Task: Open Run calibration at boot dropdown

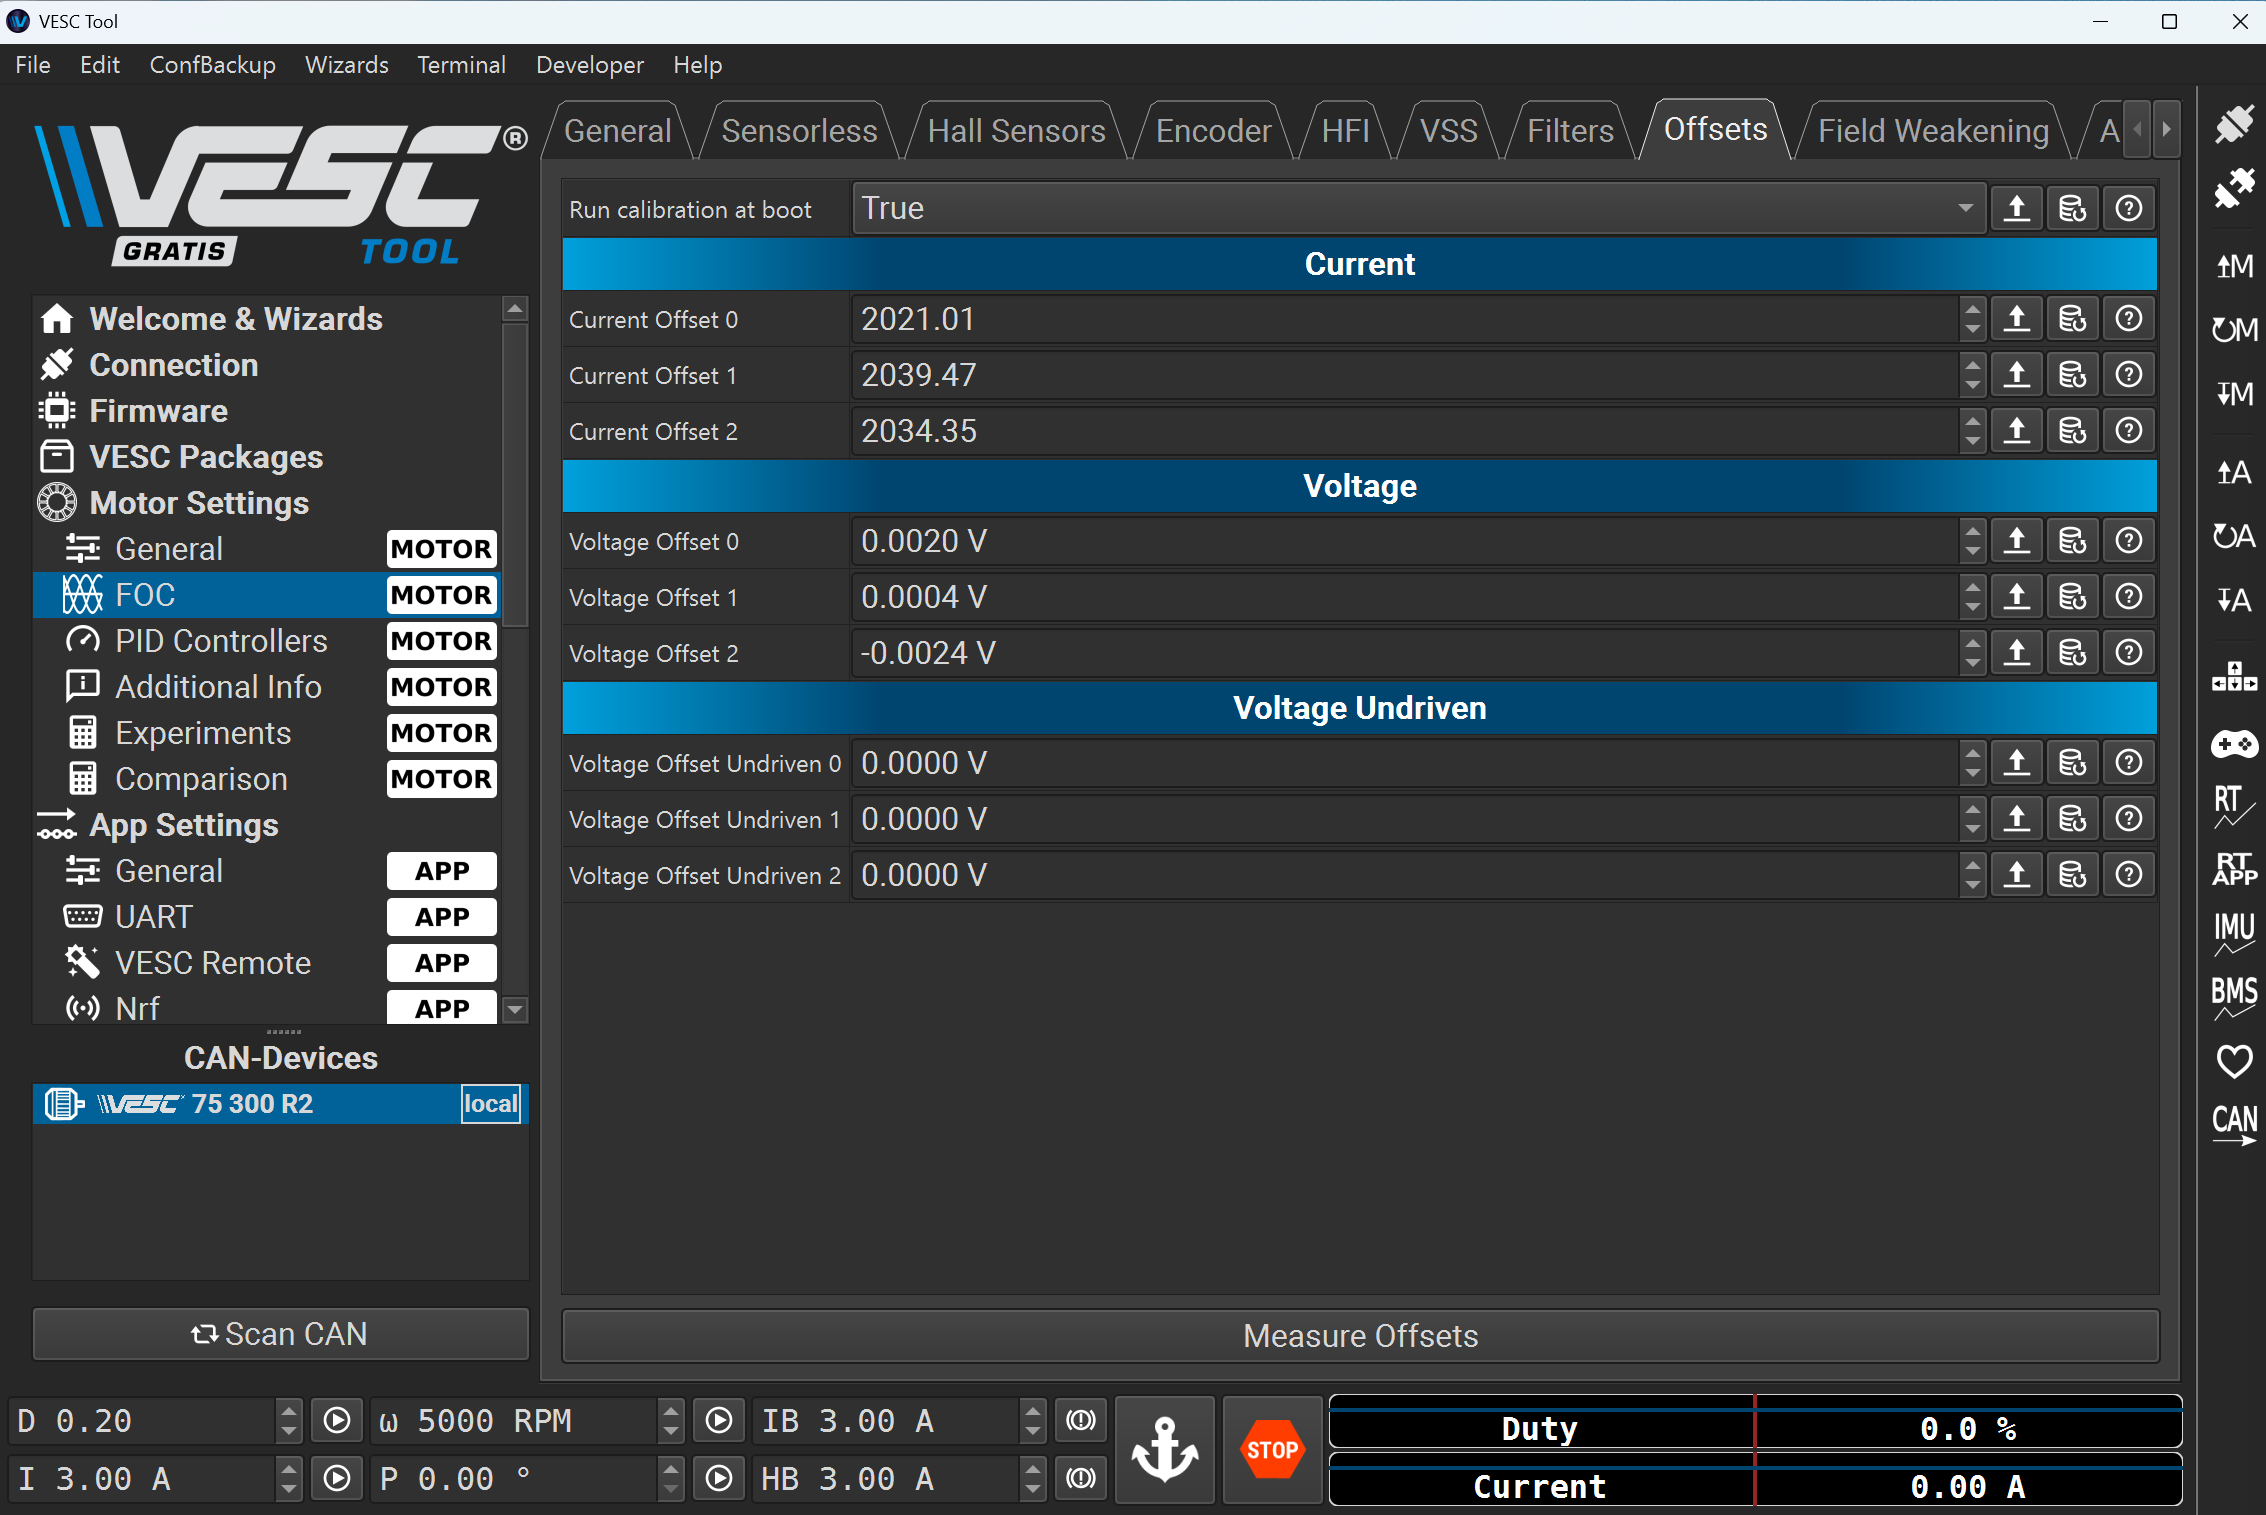Action: pos(1418,208)
